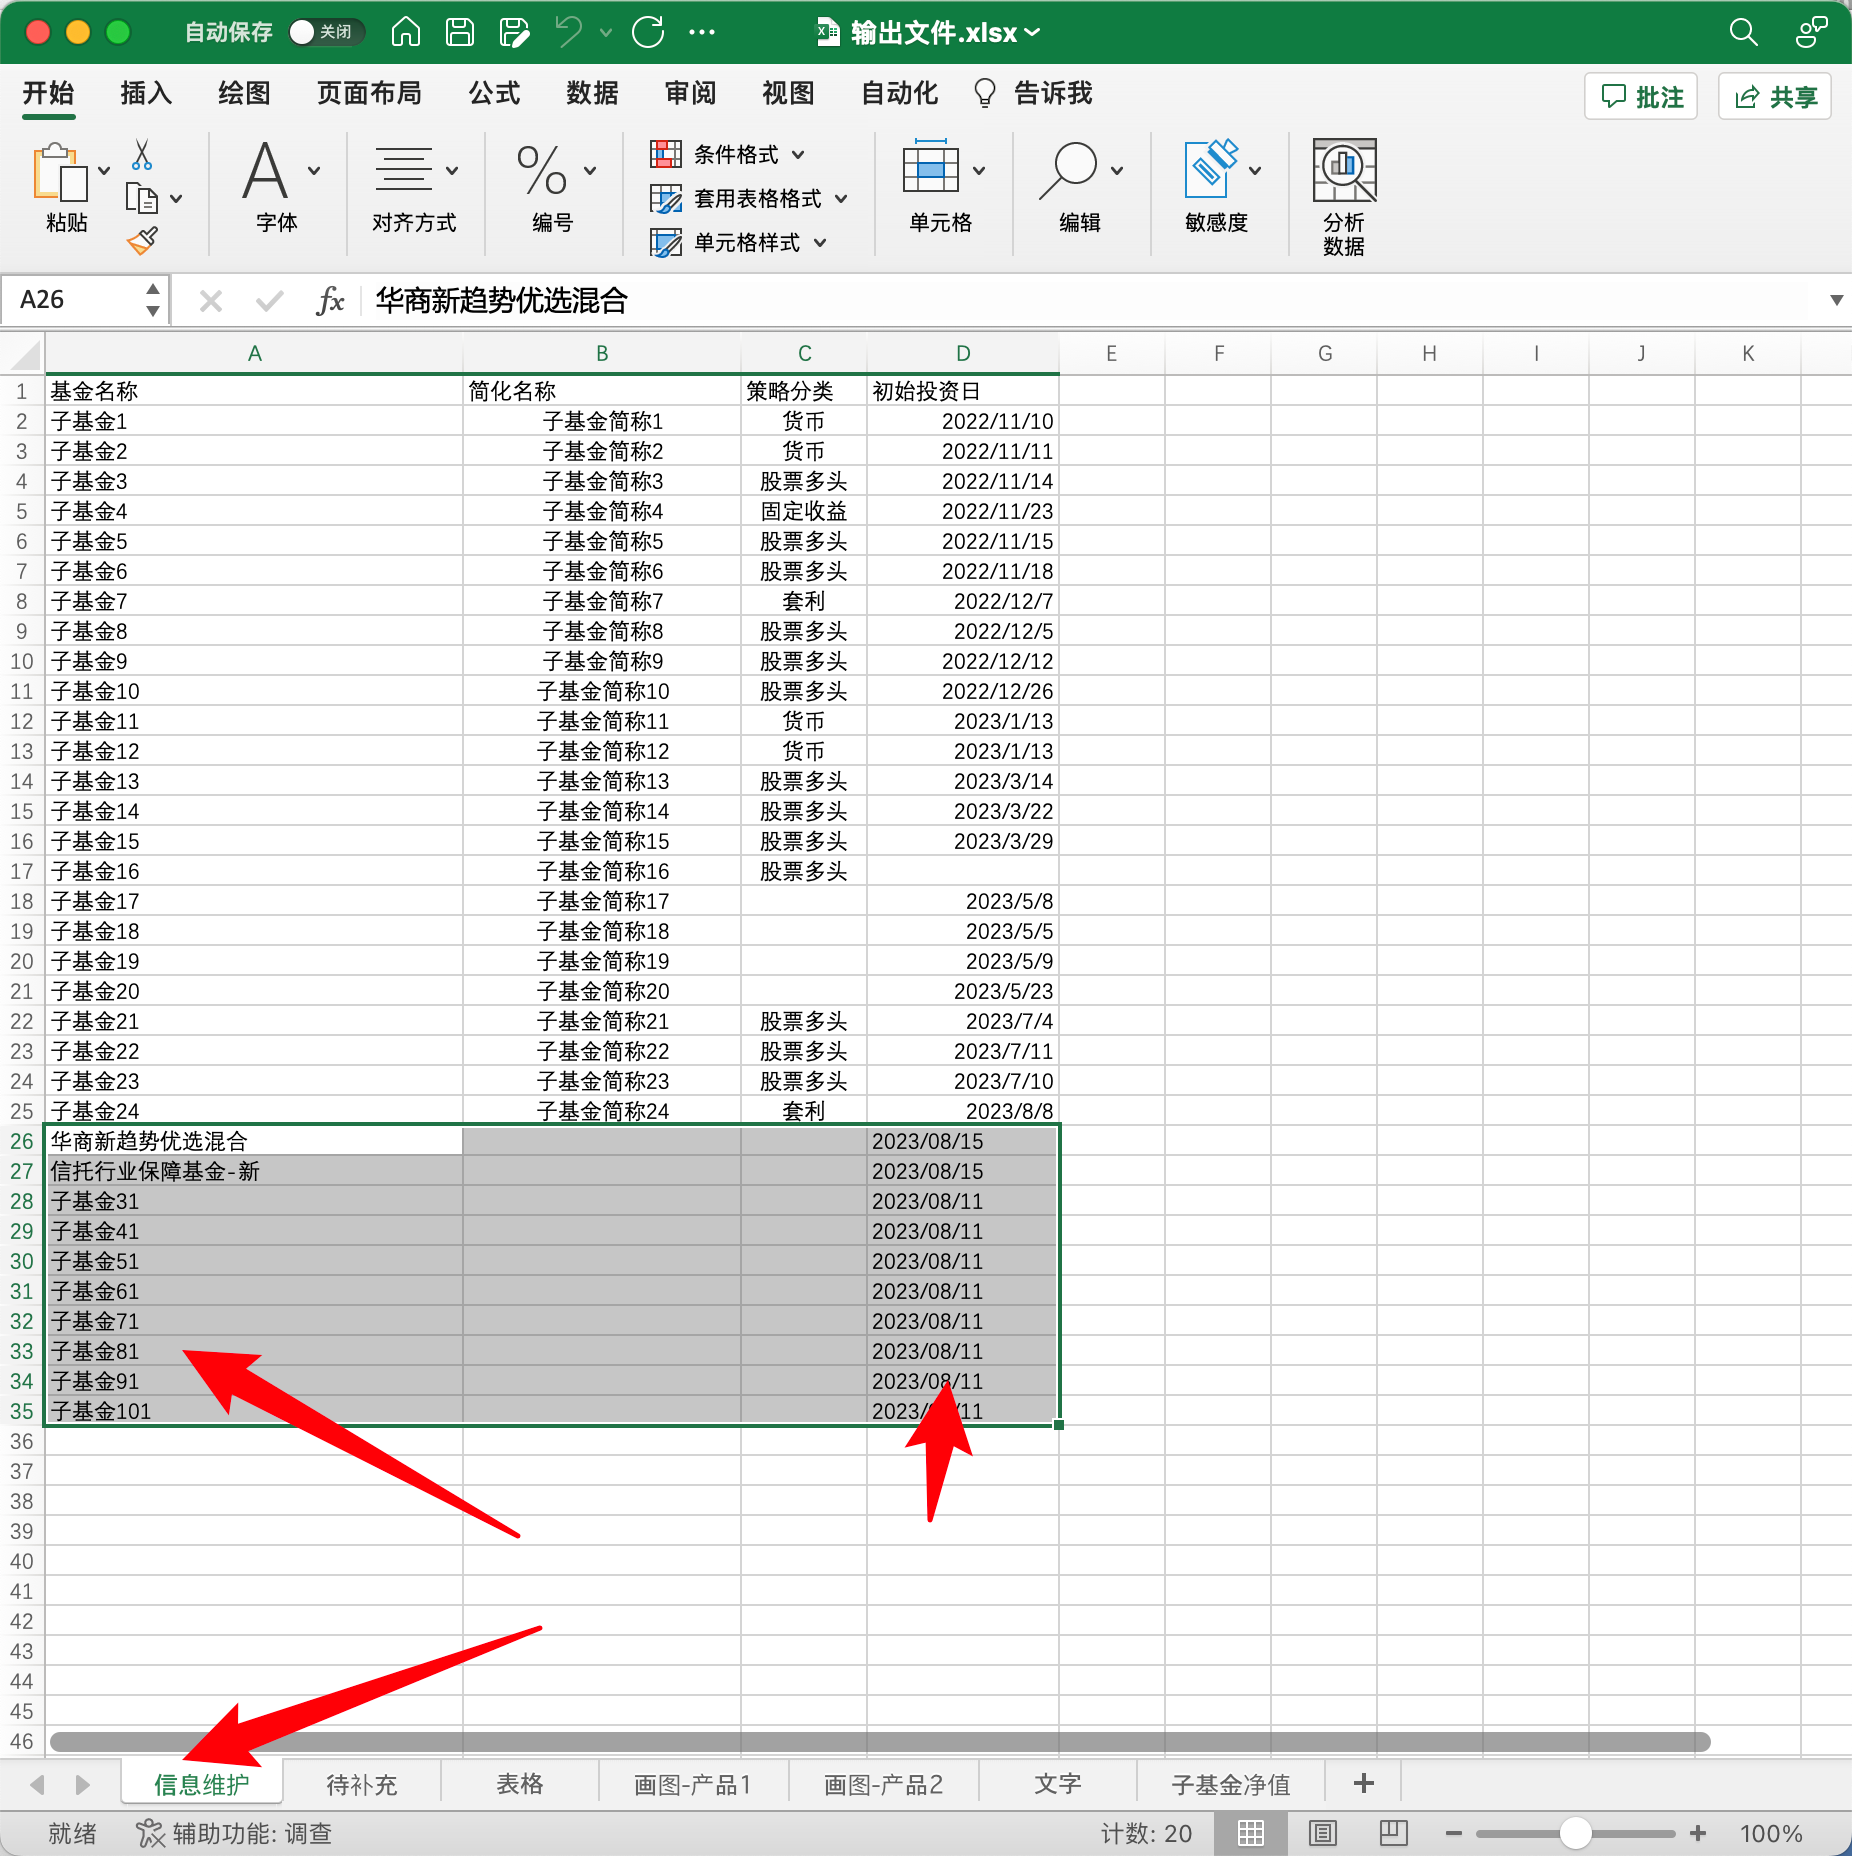Click the Format Painter brush icon
Screen dimensions: 1852x1856
point(142,241)
